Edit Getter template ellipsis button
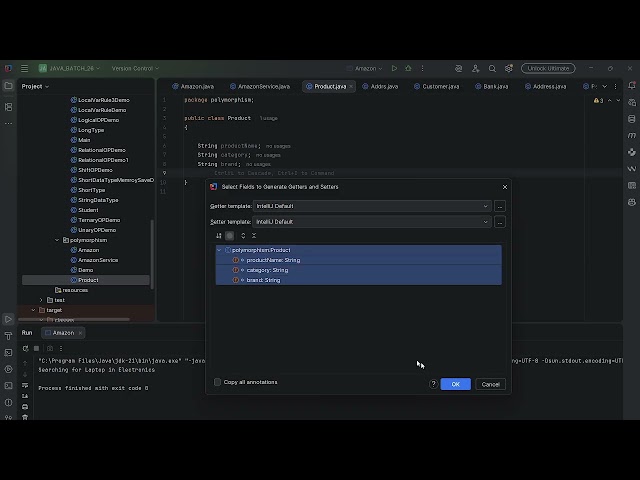640x480 pixels. [x=500, y=206]
